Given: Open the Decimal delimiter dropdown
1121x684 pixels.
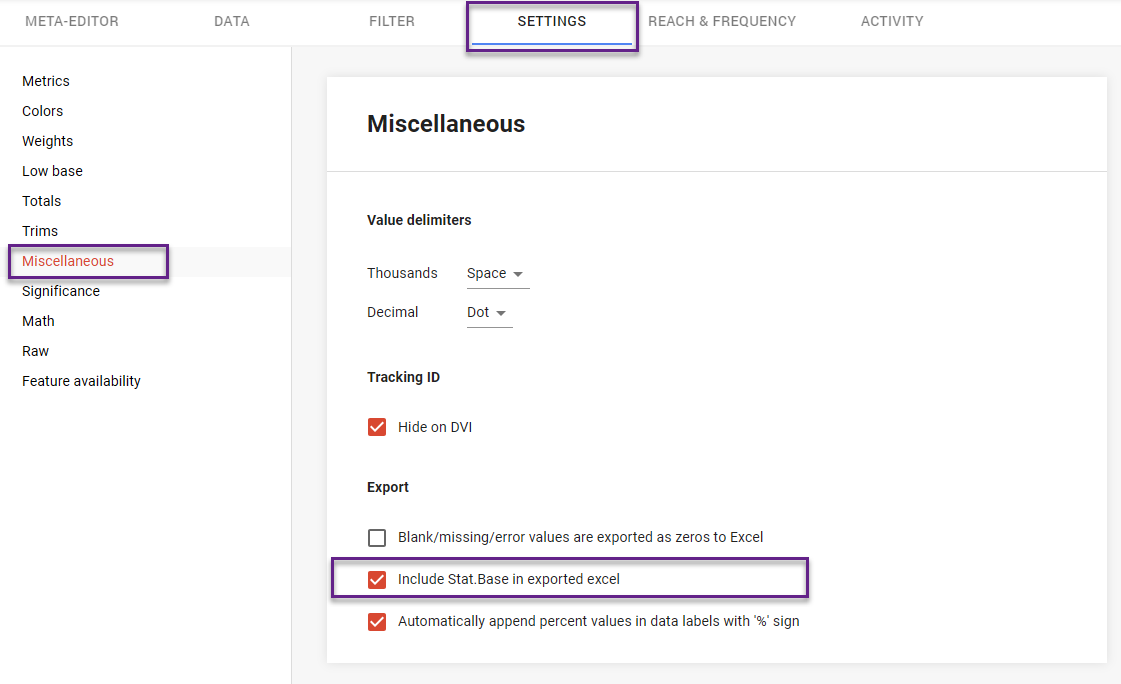Looking at the screenshot, I should point(481,312).
